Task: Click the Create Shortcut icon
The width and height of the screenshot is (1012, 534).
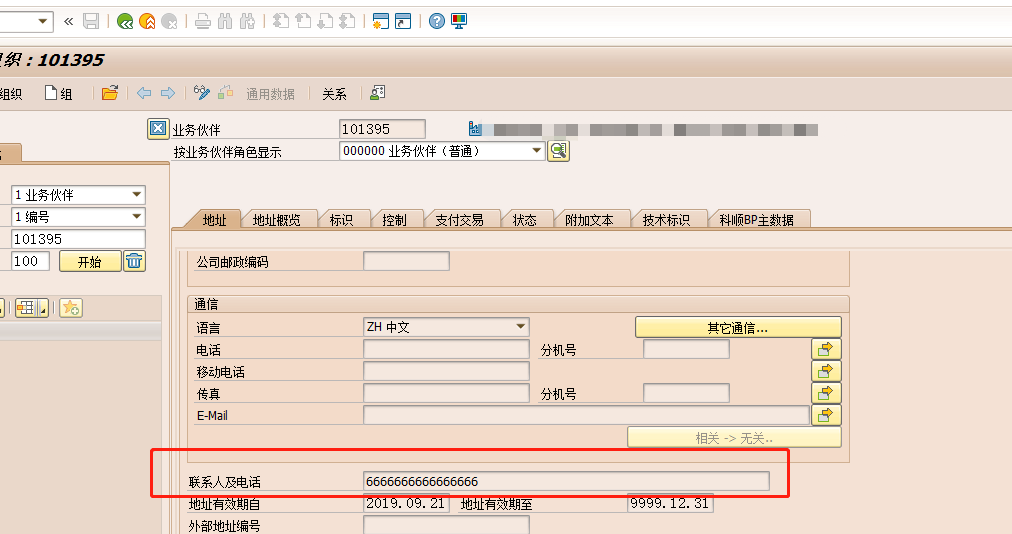Action: tap(403, 21)
